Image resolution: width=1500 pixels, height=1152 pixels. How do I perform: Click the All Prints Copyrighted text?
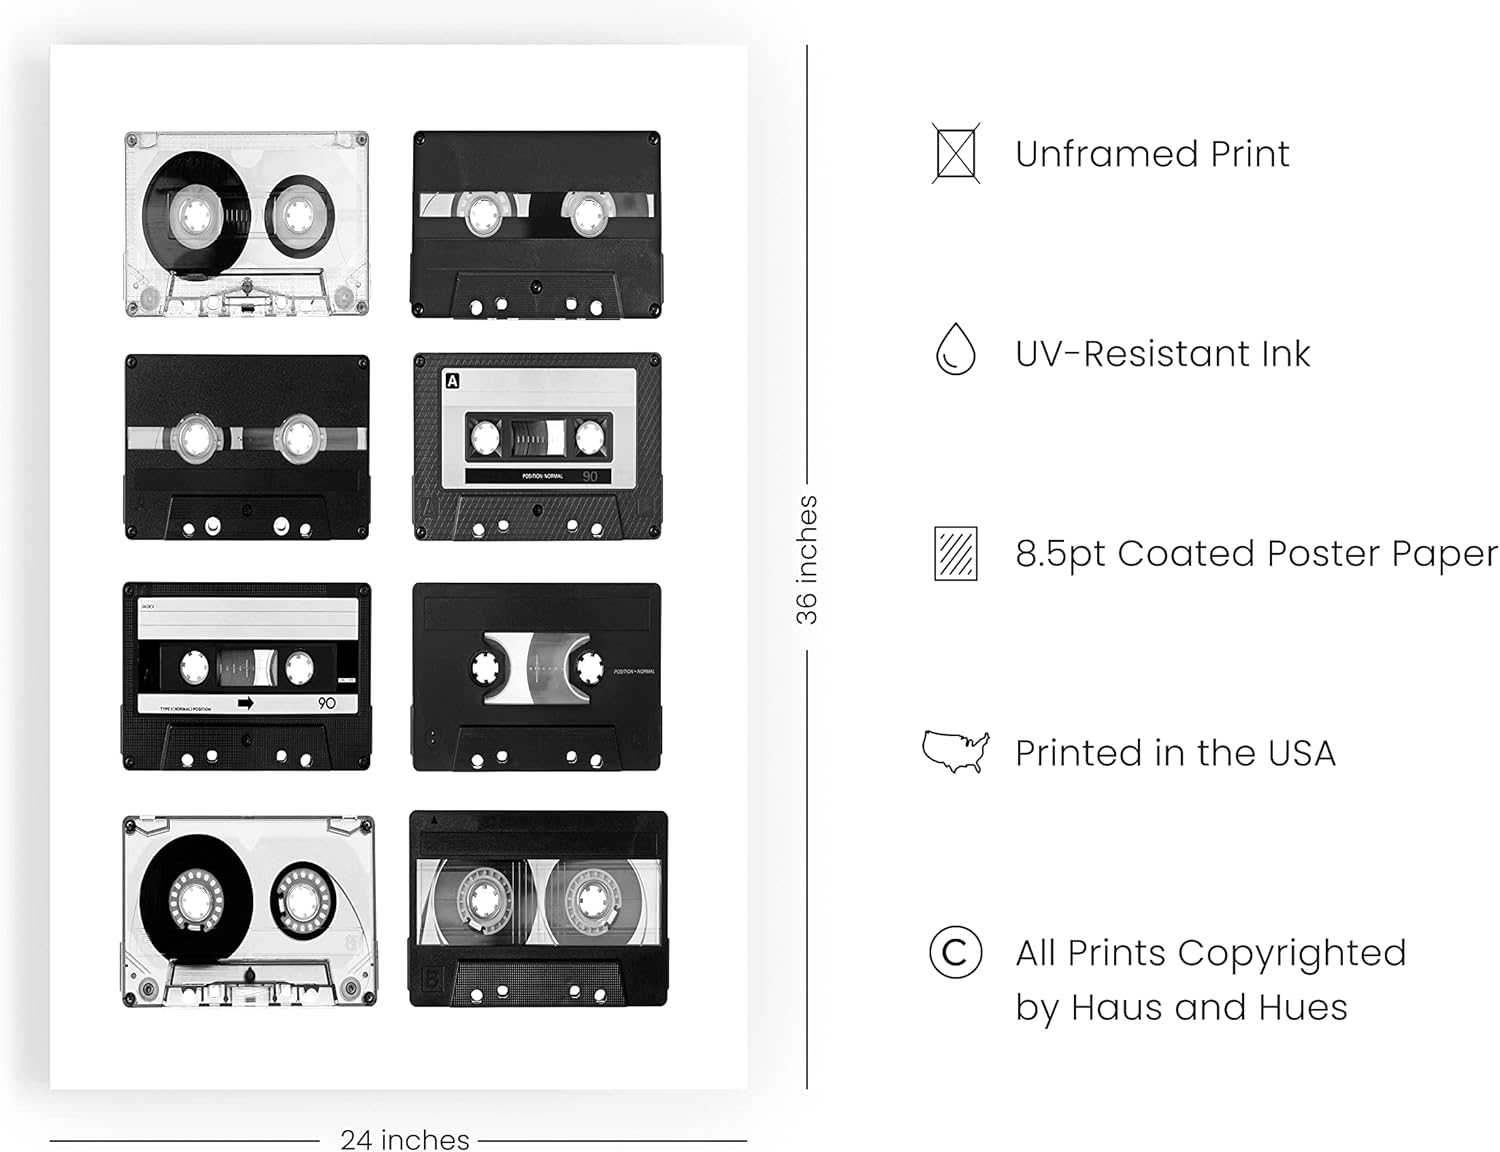click(x=1210, y=953)
